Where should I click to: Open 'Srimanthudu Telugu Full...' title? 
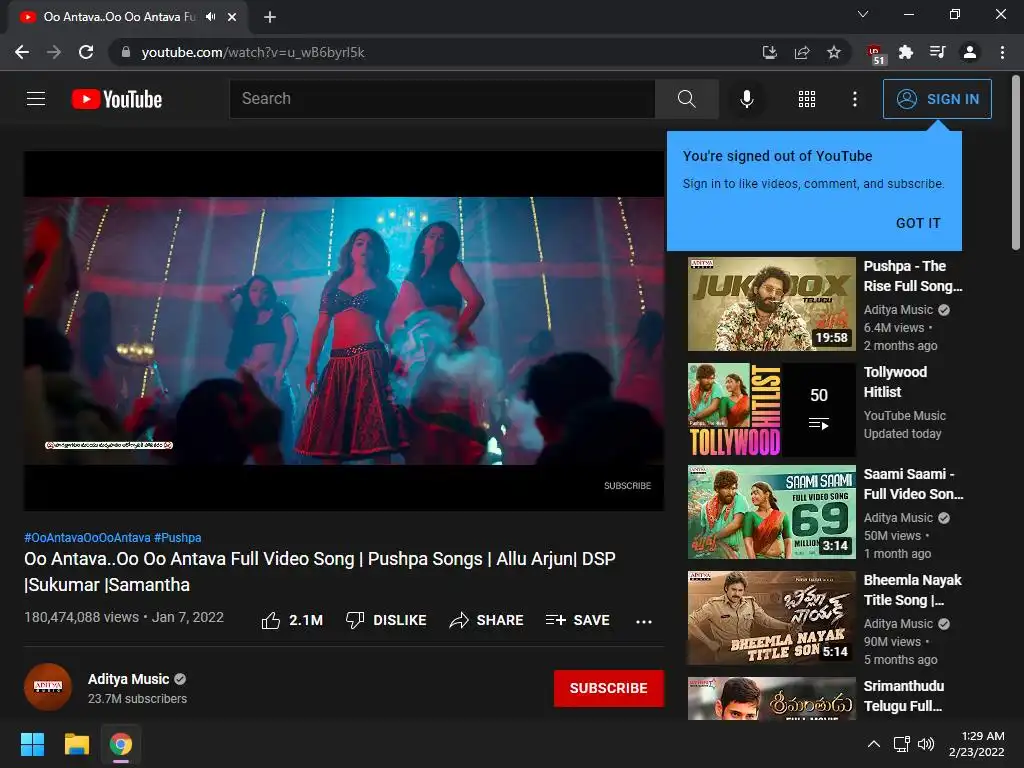click(904, 696)
